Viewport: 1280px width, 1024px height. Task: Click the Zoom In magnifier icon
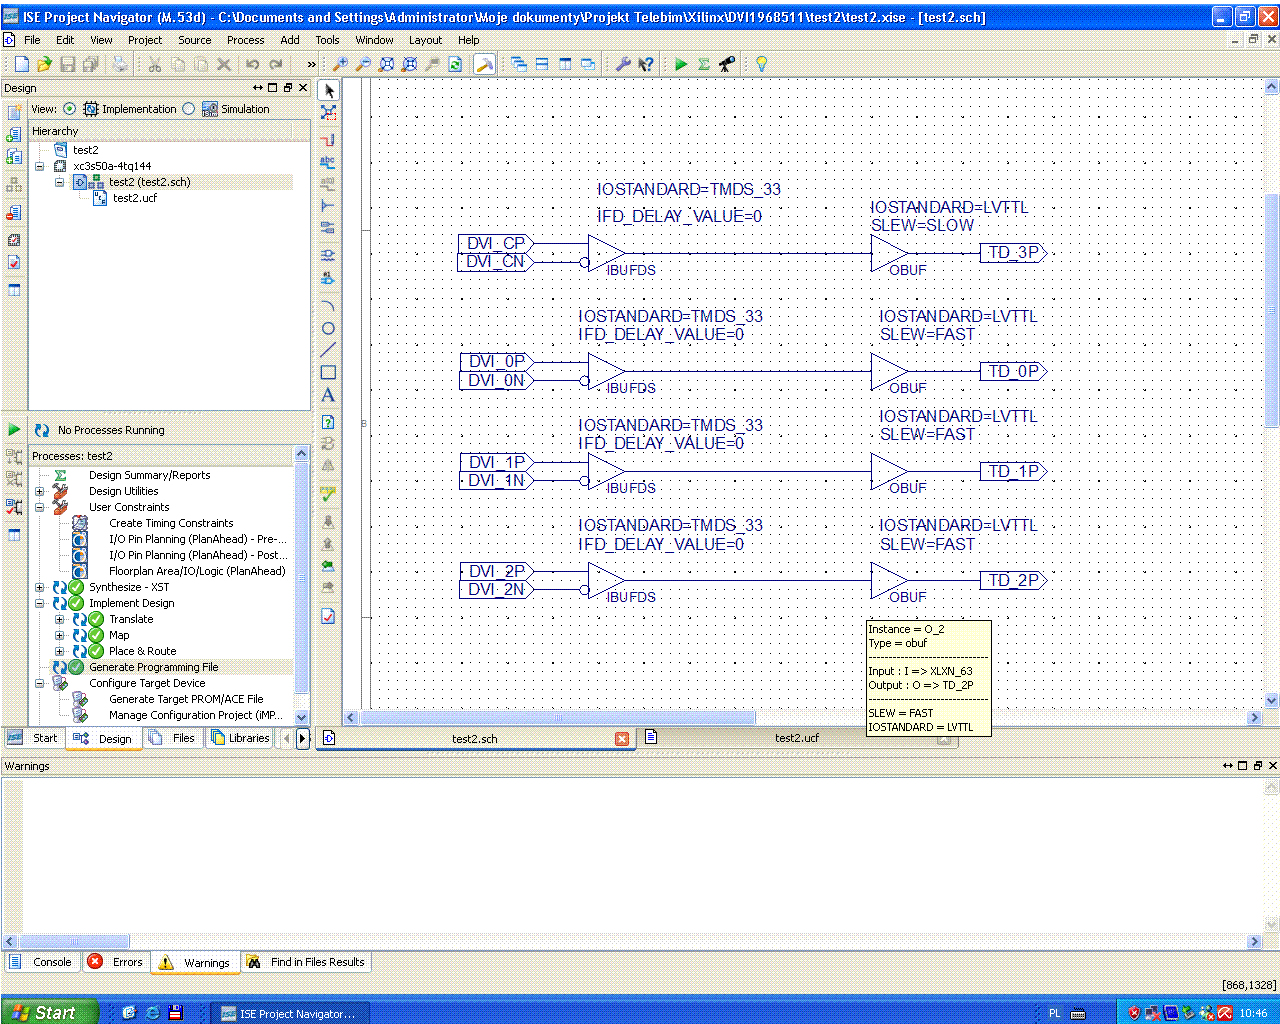pos(340,64)
